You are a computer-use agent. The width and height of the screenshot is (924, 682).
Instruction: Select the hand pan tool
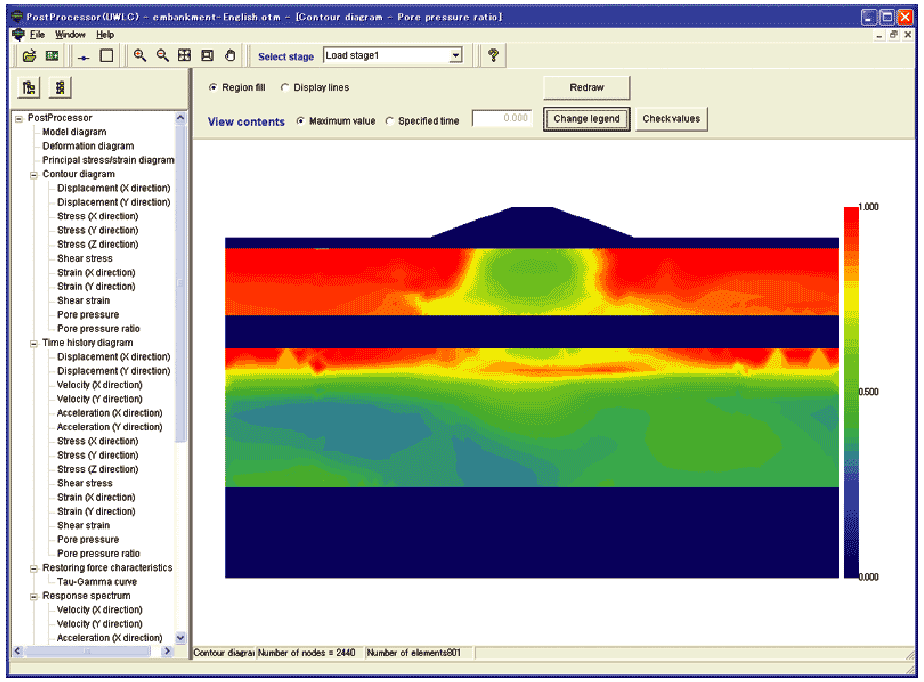point(230,55)
